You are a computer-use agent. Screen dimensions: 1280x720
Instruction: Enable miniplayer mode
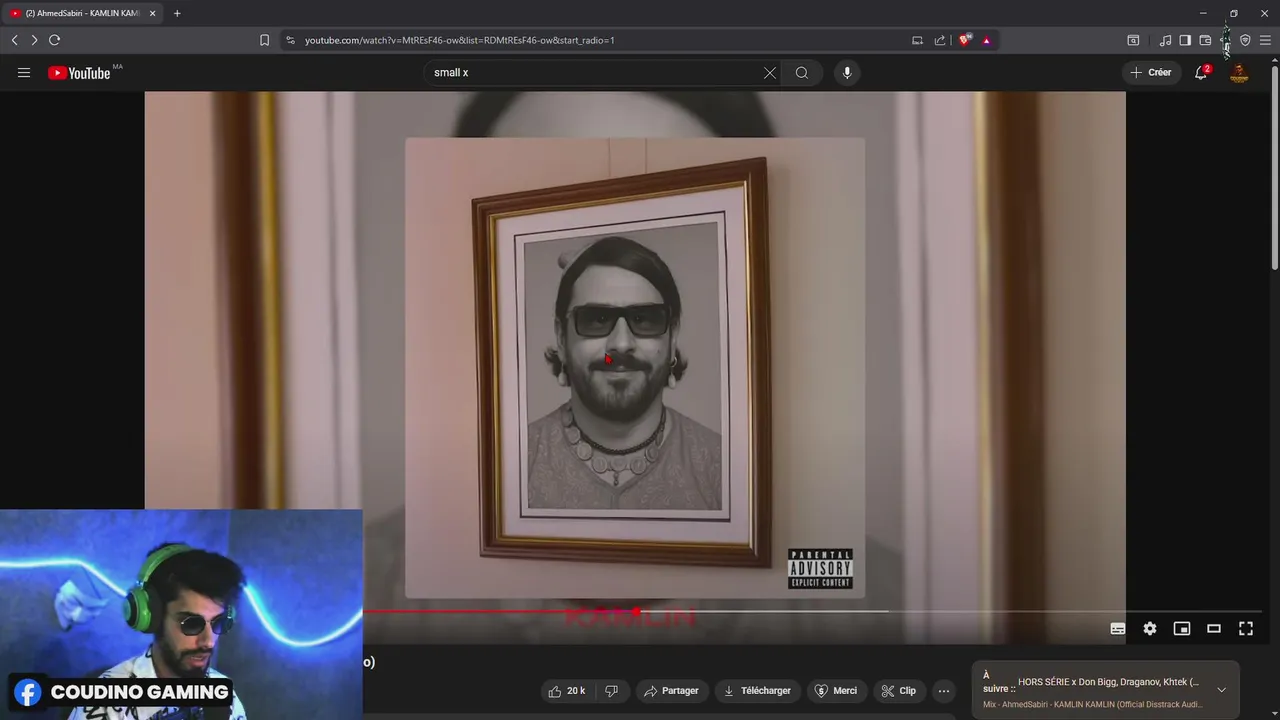pos(1182,629)
